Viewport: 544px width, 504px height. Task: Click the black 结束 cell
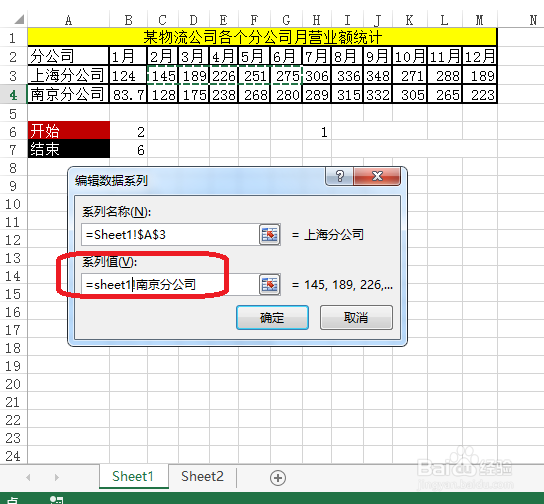[x=69, y=149]
